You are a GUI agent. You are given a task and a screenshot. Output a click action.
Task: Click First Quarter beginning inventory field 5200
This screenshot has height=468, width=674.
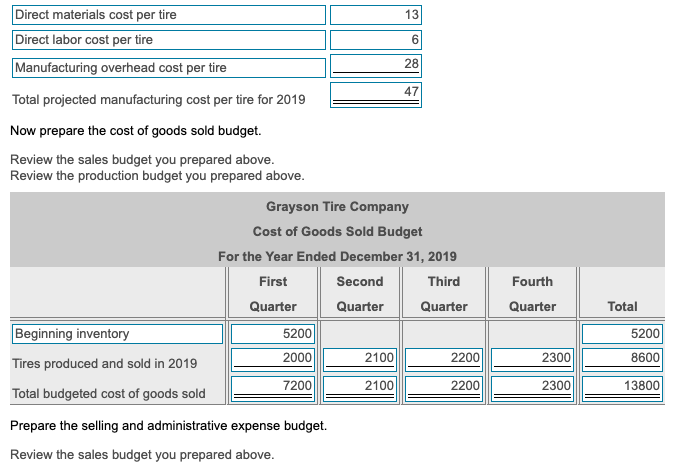coord(273,334)
